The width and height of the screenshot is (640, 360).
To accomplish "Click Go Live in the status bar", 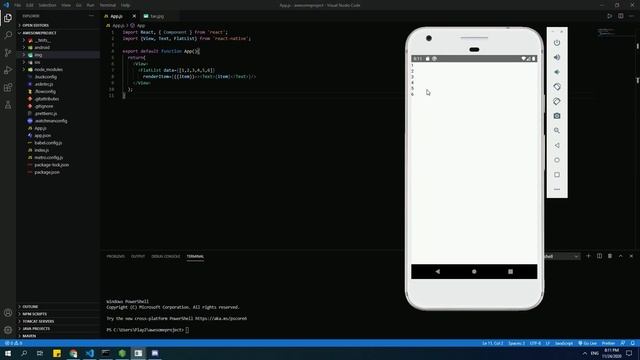I will [x=587, y=343].
